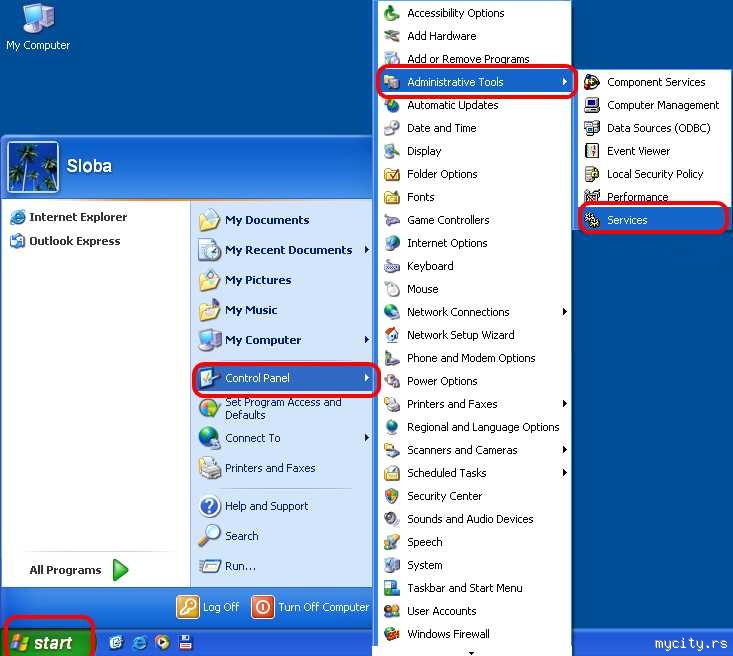Click the Run... icon
733x656 pixels.
[209, 566]
